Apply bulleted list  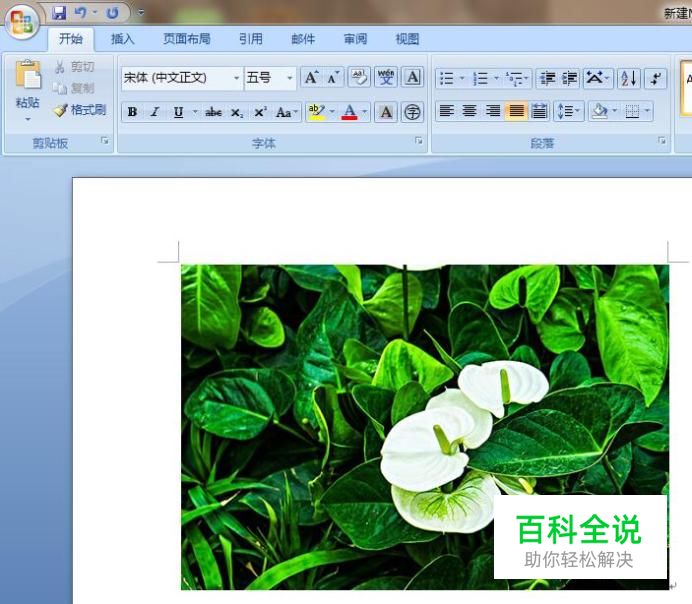click(x=447, y=79)
